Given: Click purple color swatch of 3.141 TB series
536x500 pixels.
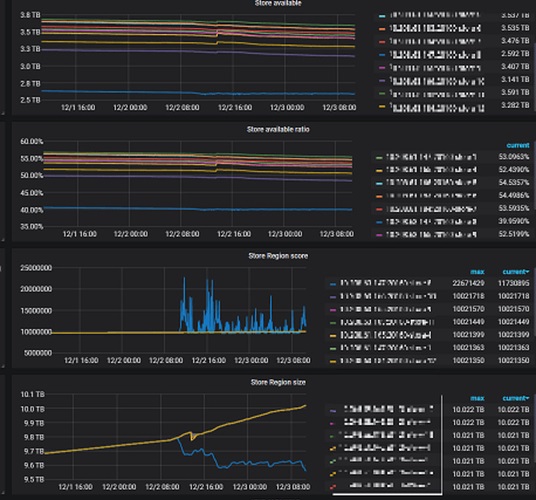Looking at the screenshot, I should (x=382, y=81).
